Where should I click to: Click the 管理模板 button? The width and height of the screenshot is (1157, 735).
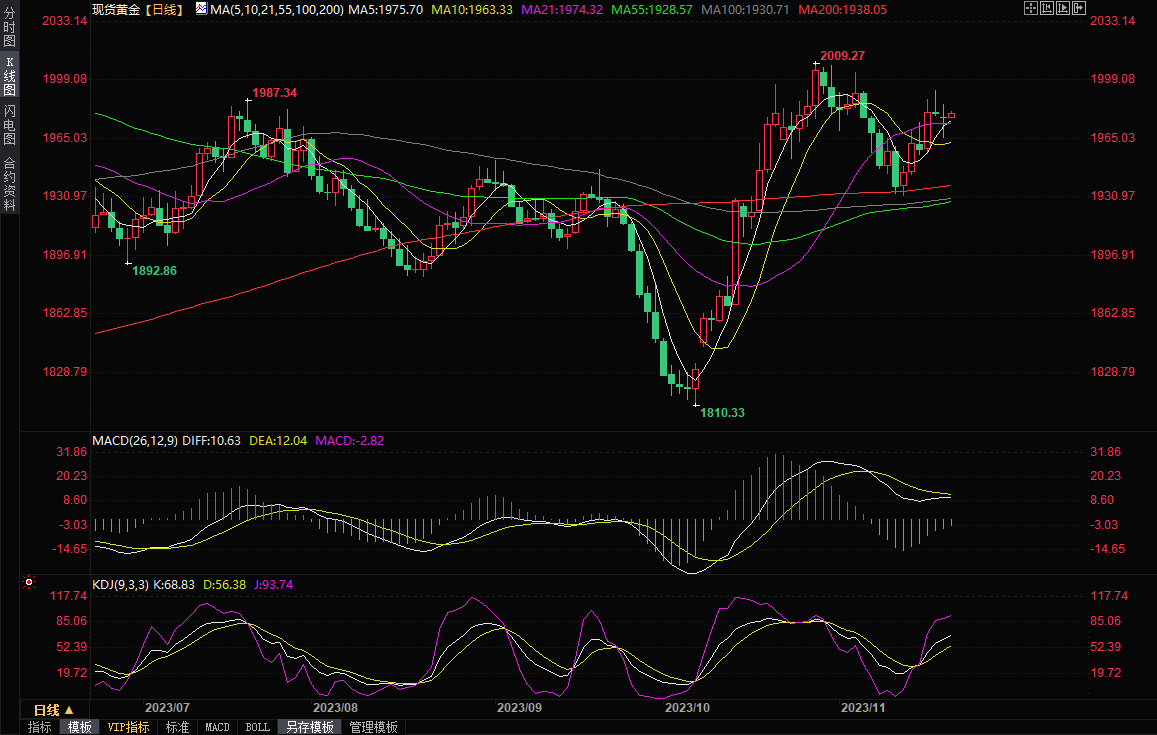(373, 727)
